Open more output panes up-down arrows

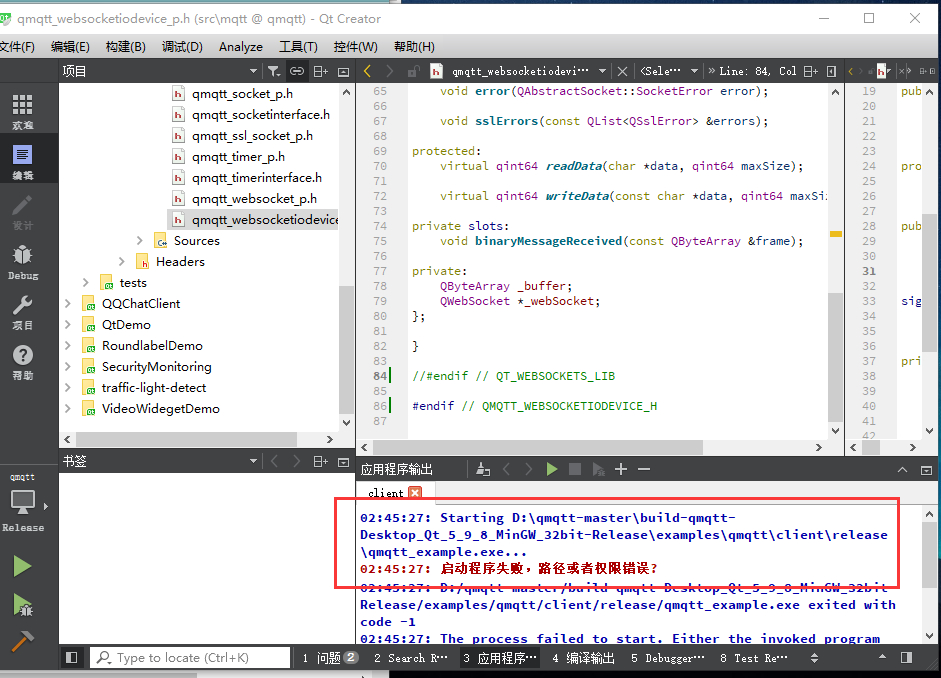tap(814, 658)
